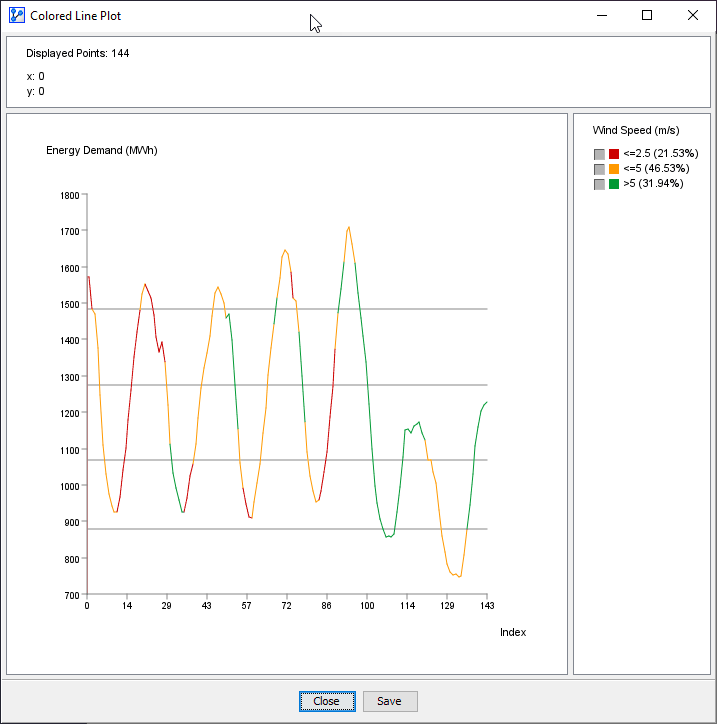Select the "<=2.5 (21.53%)" legend label

[x=660, y=154]
